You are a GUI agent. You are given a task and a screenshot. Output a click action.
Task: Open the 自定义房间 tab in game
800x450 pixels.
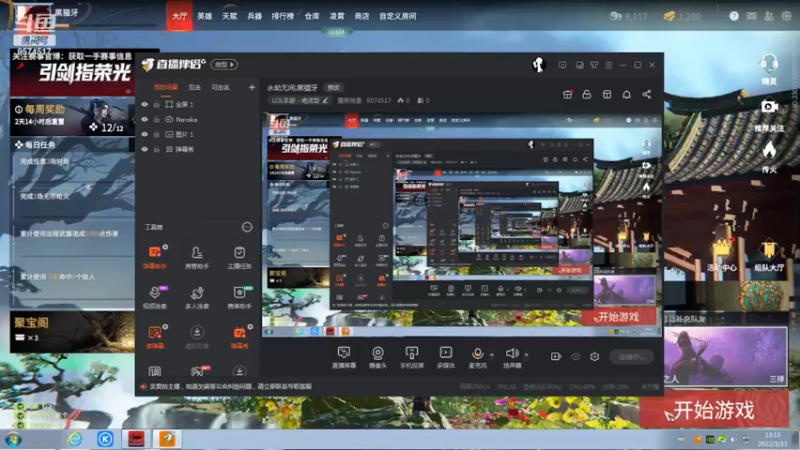point(398,16)
